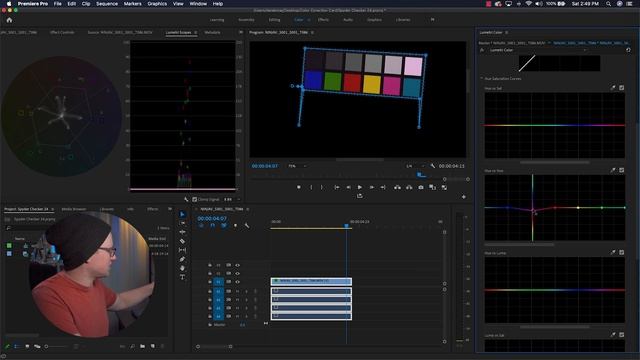Collapse the Hue Saturation Curves section
This screenshot has width=640, height=360.
click(x=482, y=78)
